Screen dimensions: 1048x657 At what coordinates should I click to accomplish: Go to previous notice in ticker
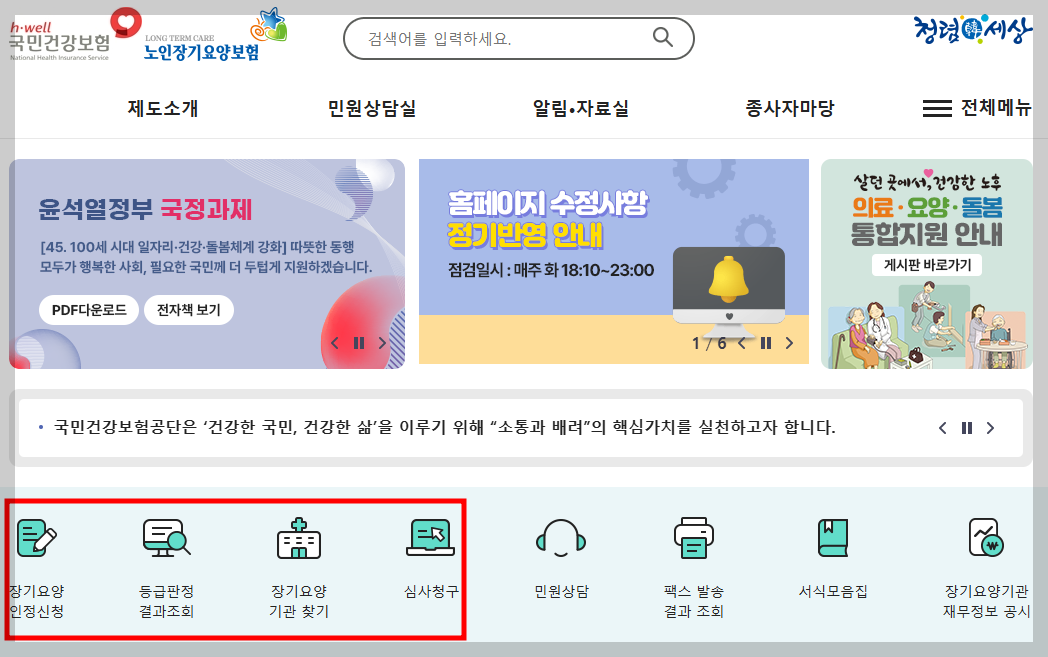point(942,428)
